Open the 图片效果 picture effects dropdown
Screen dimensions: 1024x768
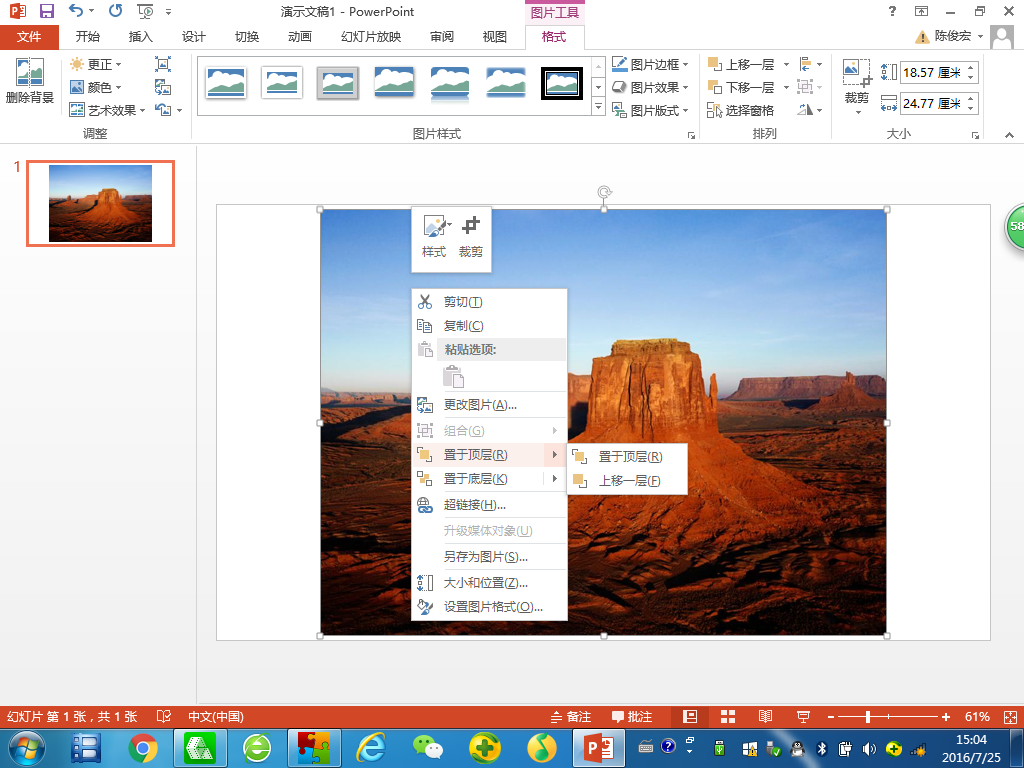(x=650, y=87)
